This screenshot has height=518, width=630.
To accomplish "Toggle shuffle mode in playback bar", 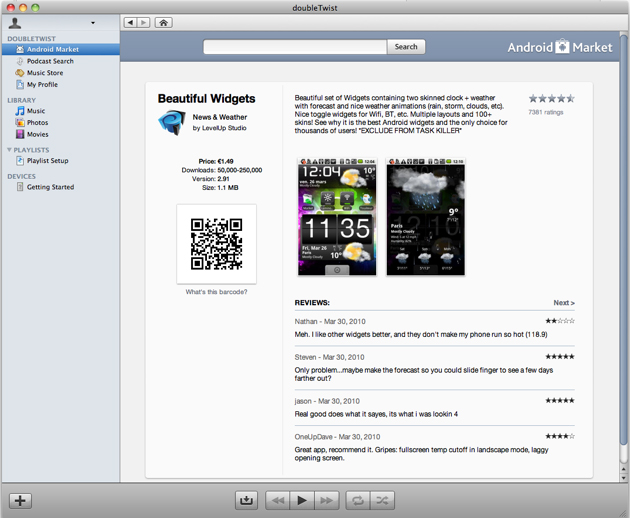I will (382, 500).
